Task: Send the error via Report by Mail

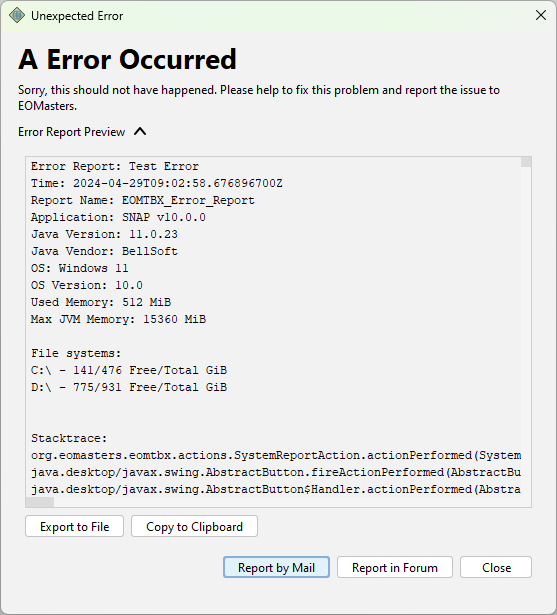Action: (x=276, y=567)
